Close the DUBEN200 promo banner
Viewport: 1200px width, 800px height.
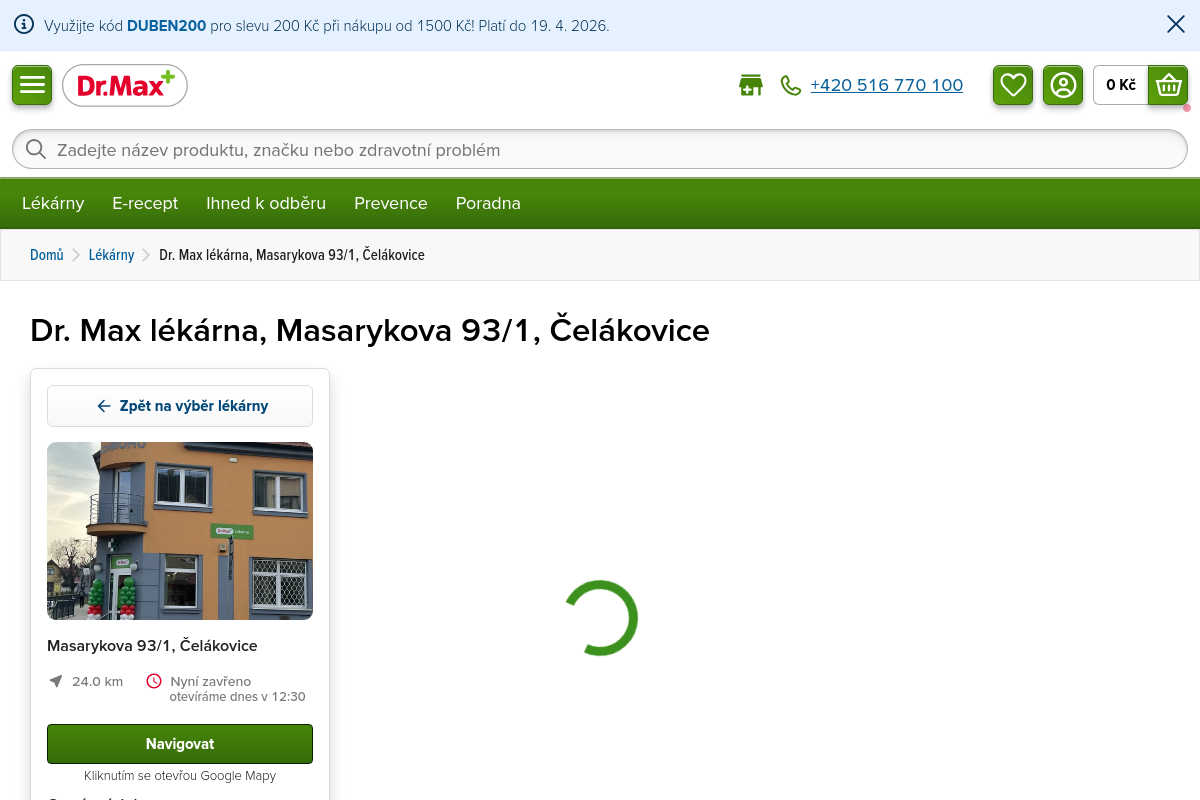(x=1176, y=25)
